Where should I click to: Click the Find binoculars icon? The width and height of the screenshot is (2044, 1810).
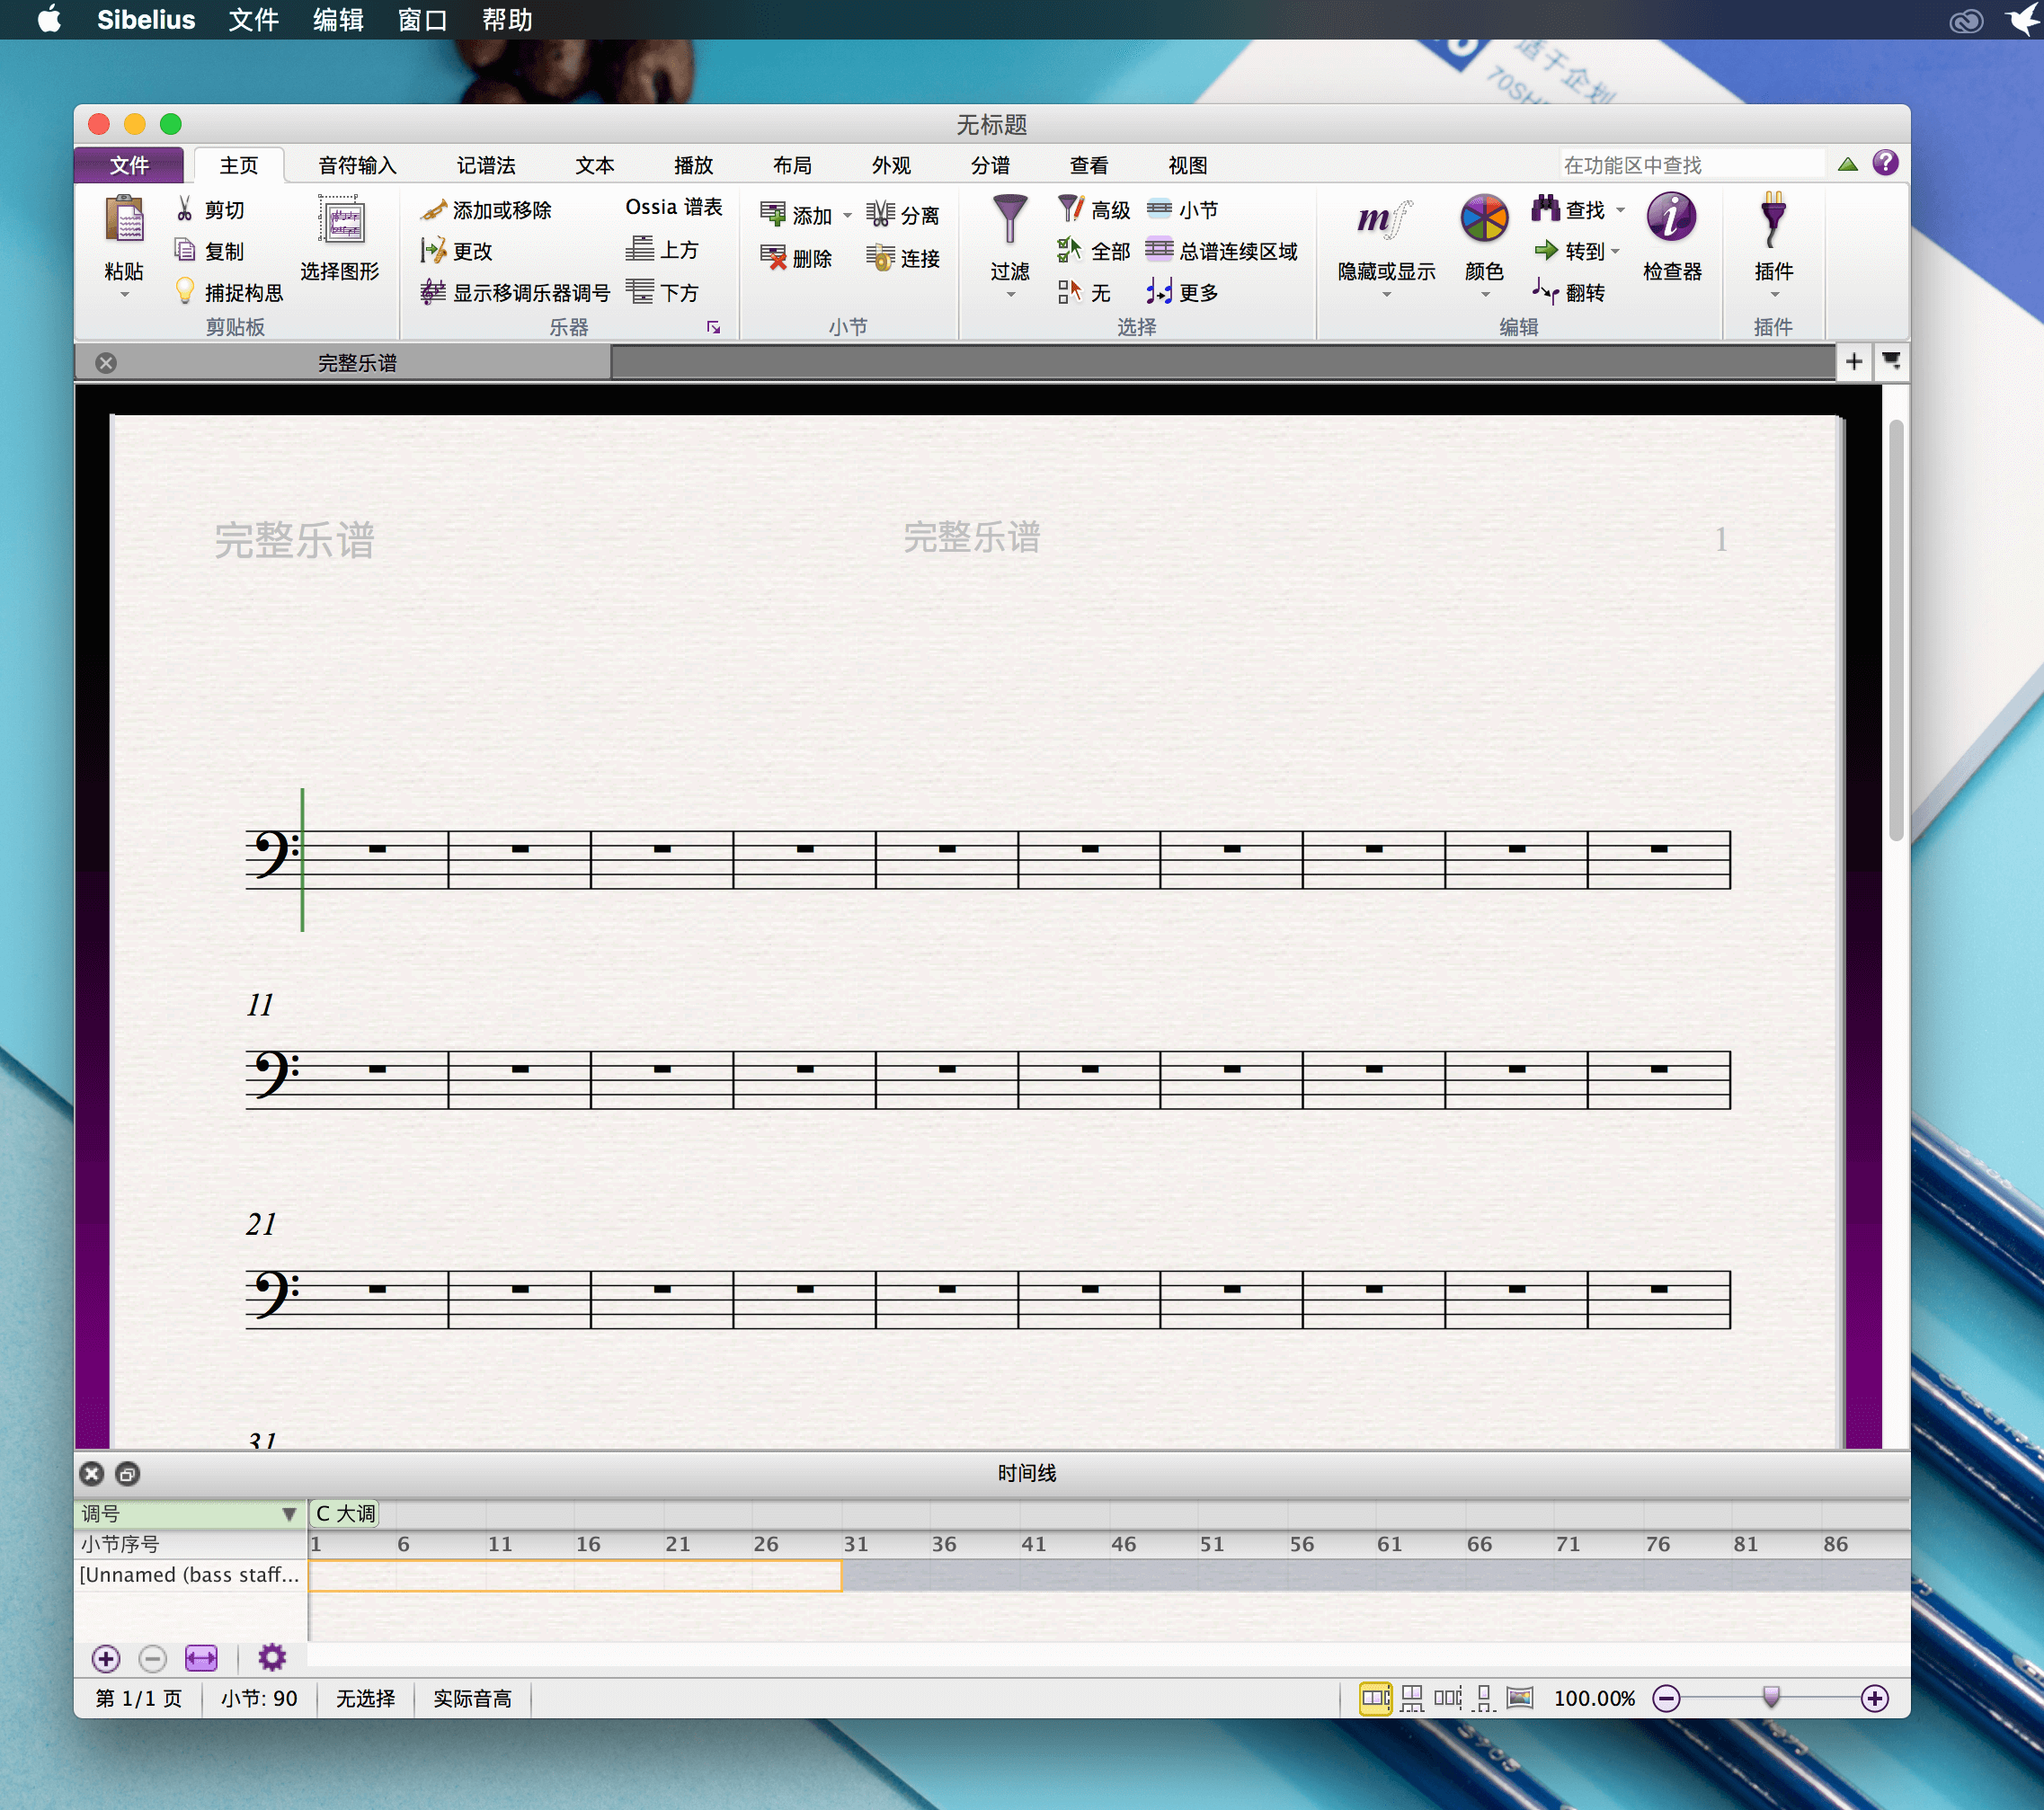coord(1545,208)
